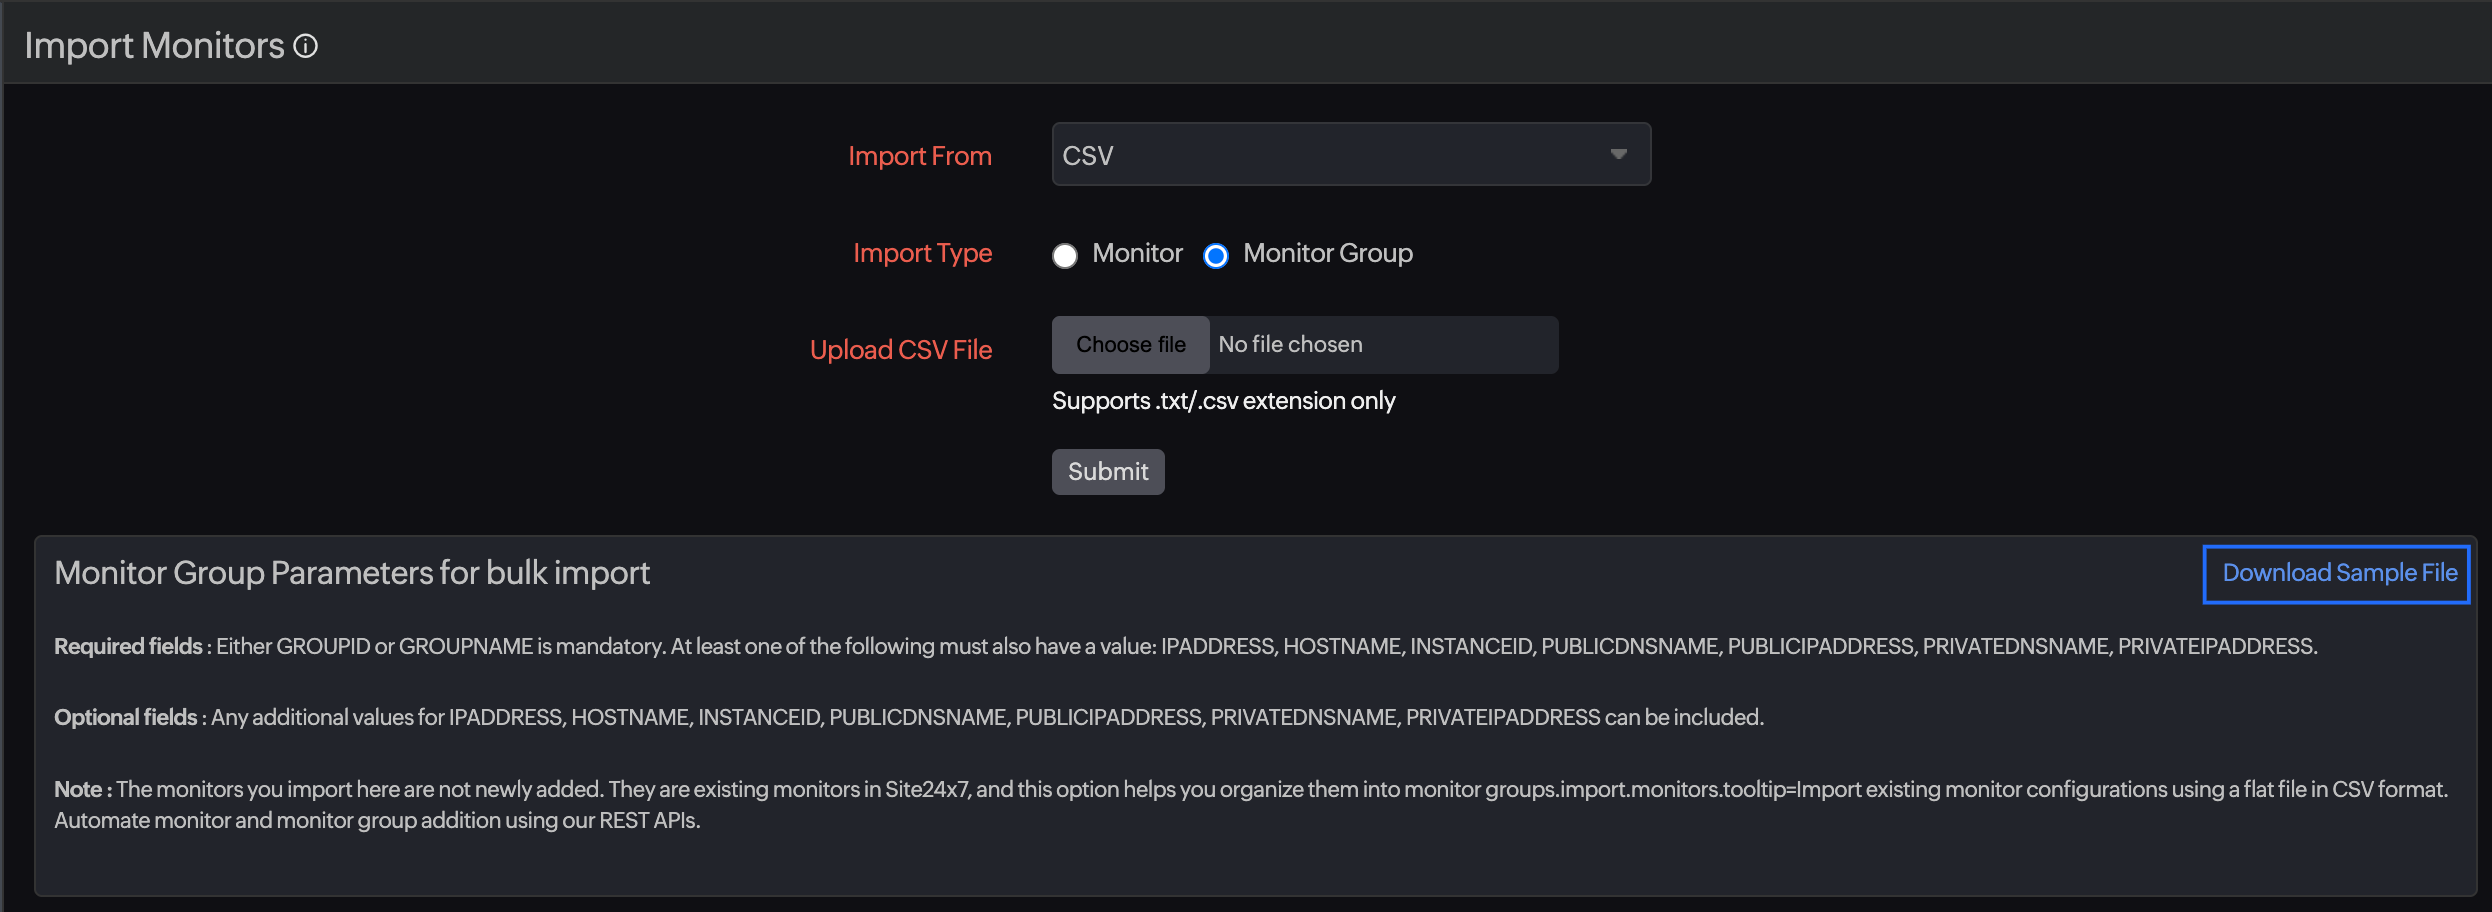The height and width of the screenshot is (912, 2492).
Task: Click the info icon beside Import Monitors
Action: pyautogui.click(x=306, y=44)
